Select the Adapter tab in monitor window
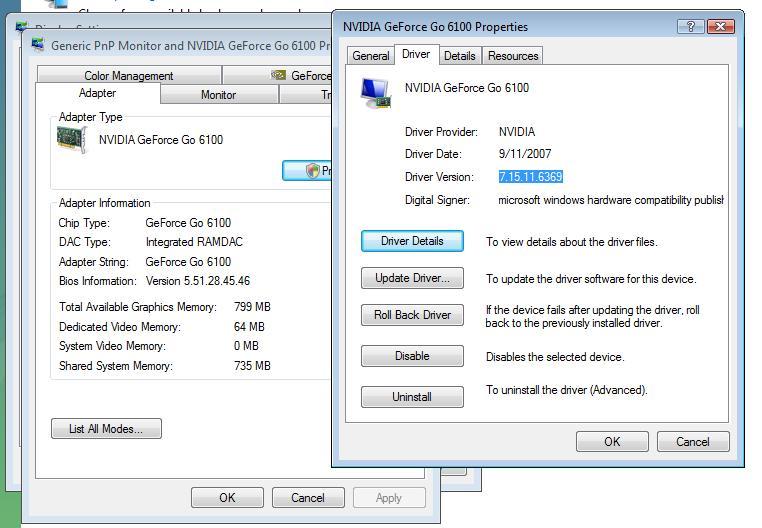The image size is (762, 528). [x=98, y=93]
